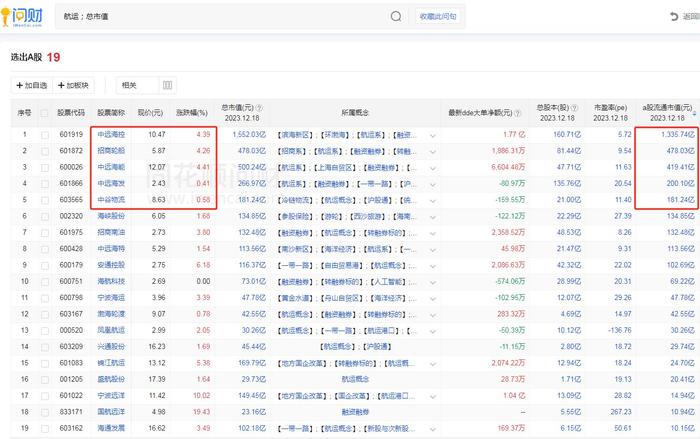This screenshot has width=700, height=439.
Task: Click concept tag 【人工智能】
Action: [x=388, y=281]
